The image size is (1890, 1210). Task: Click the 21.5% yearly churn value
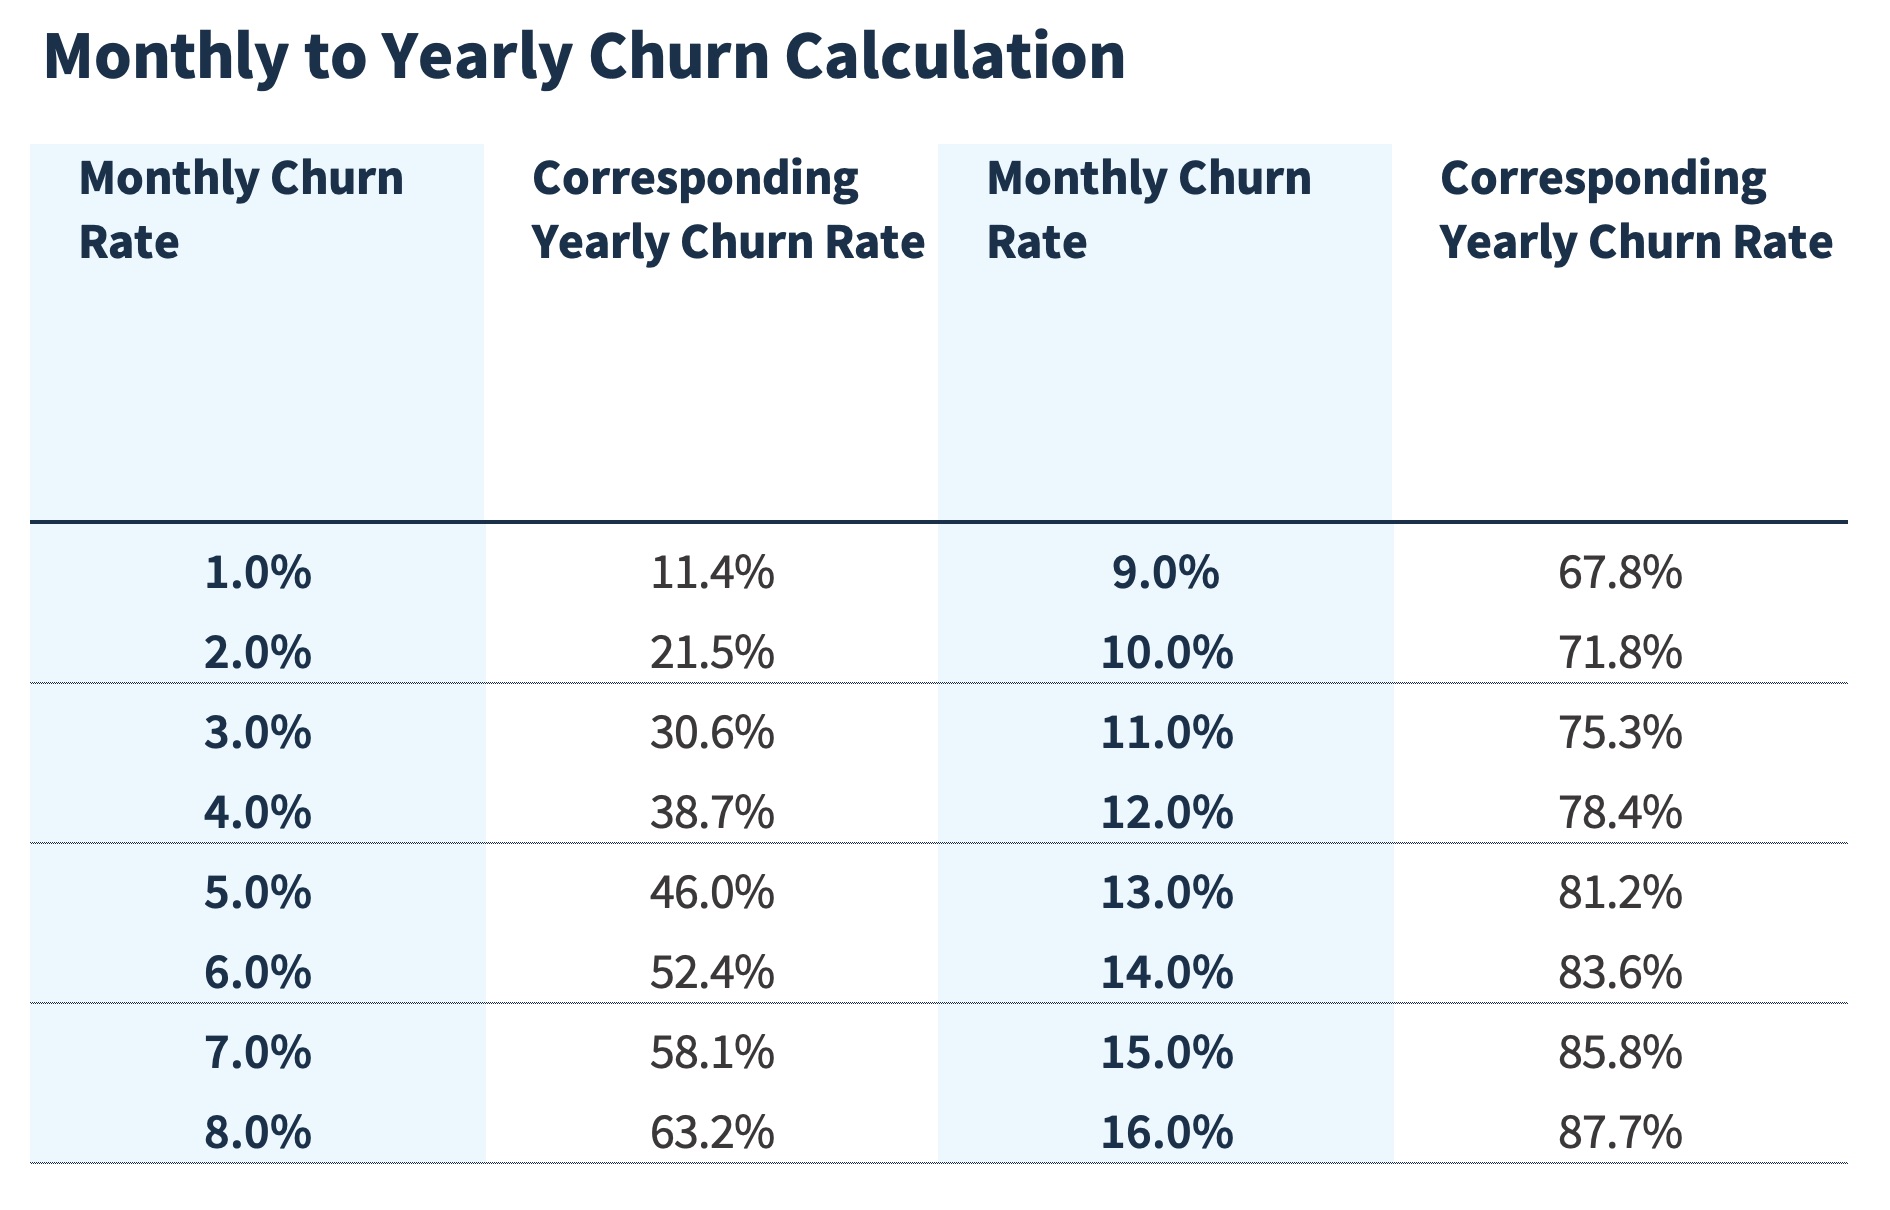pos(711,653)
